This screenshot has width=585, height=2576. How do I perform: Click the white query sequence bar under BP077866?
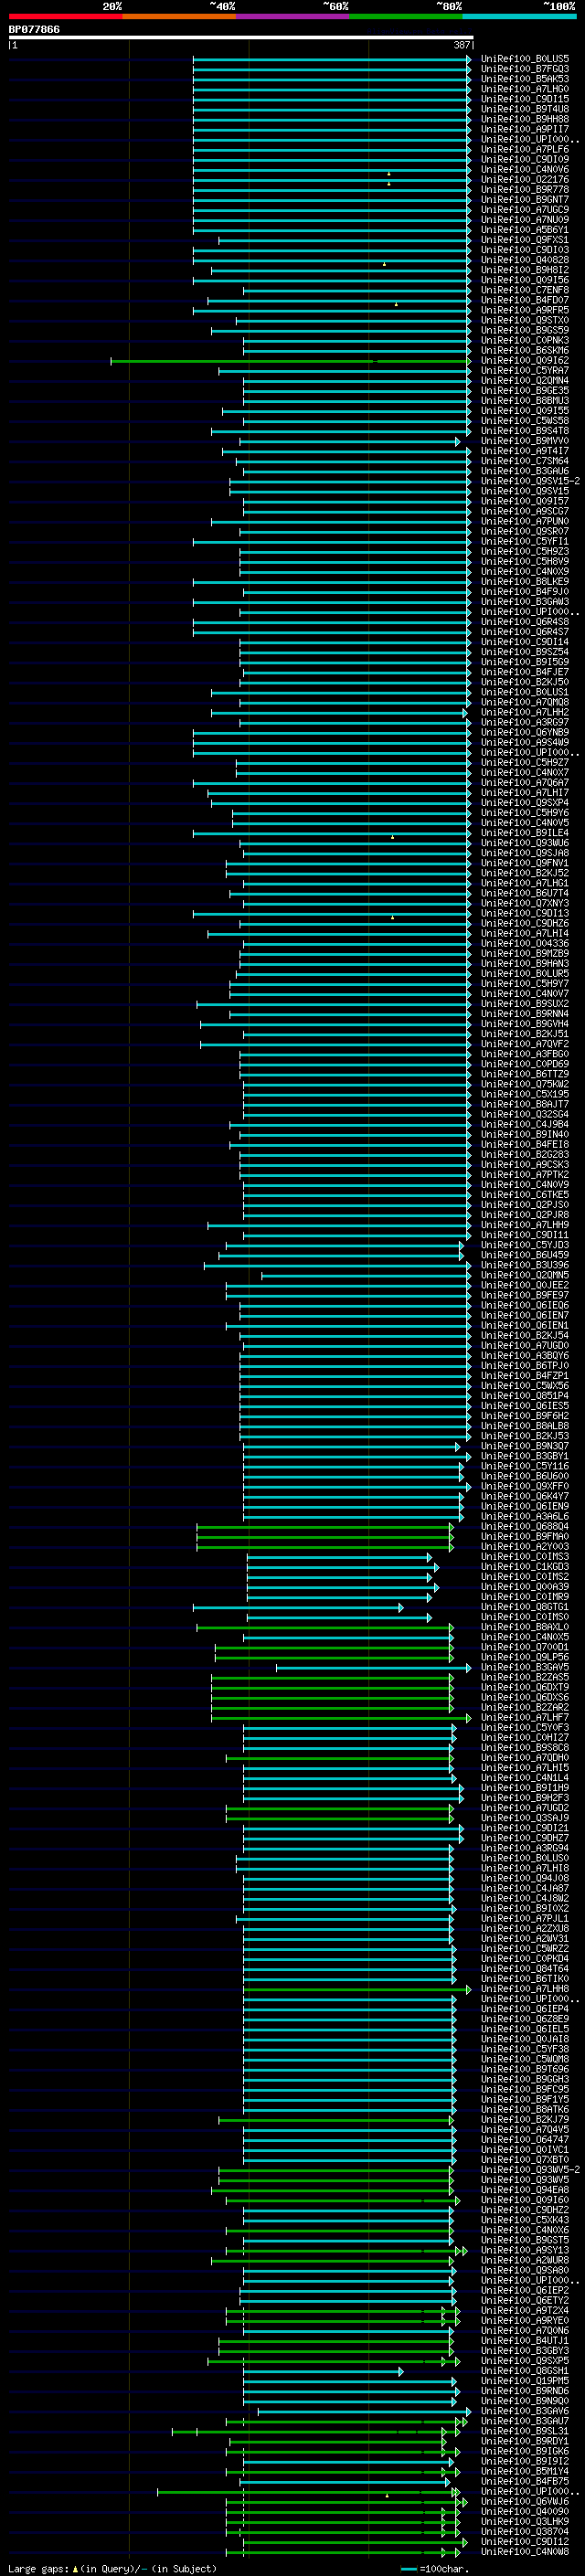pyautogui.click(x=241, y=38)
